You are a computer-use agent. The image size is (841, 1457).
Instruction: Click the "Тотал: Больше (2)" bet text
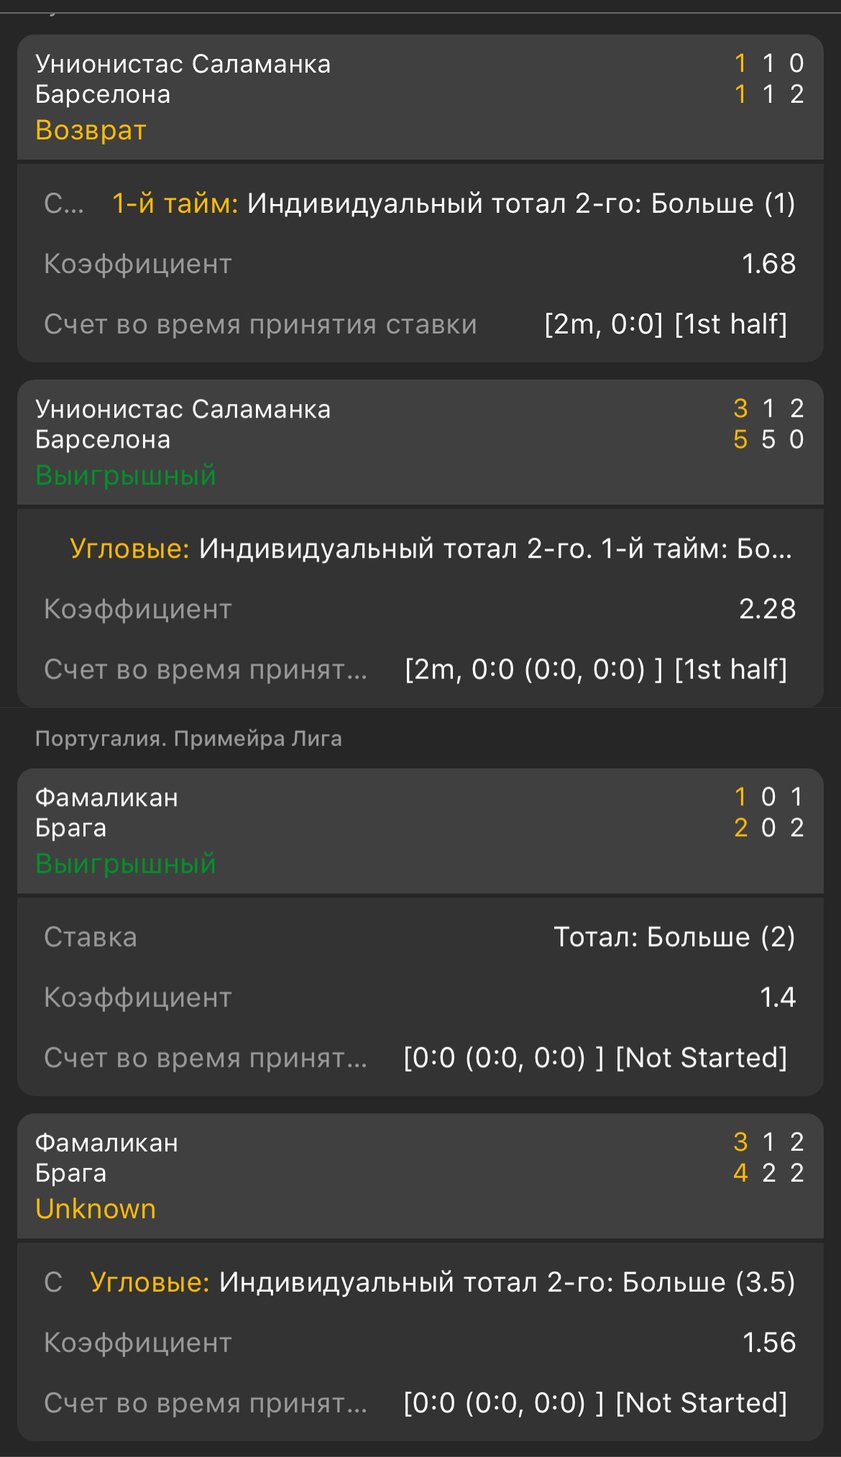(674, 937)
